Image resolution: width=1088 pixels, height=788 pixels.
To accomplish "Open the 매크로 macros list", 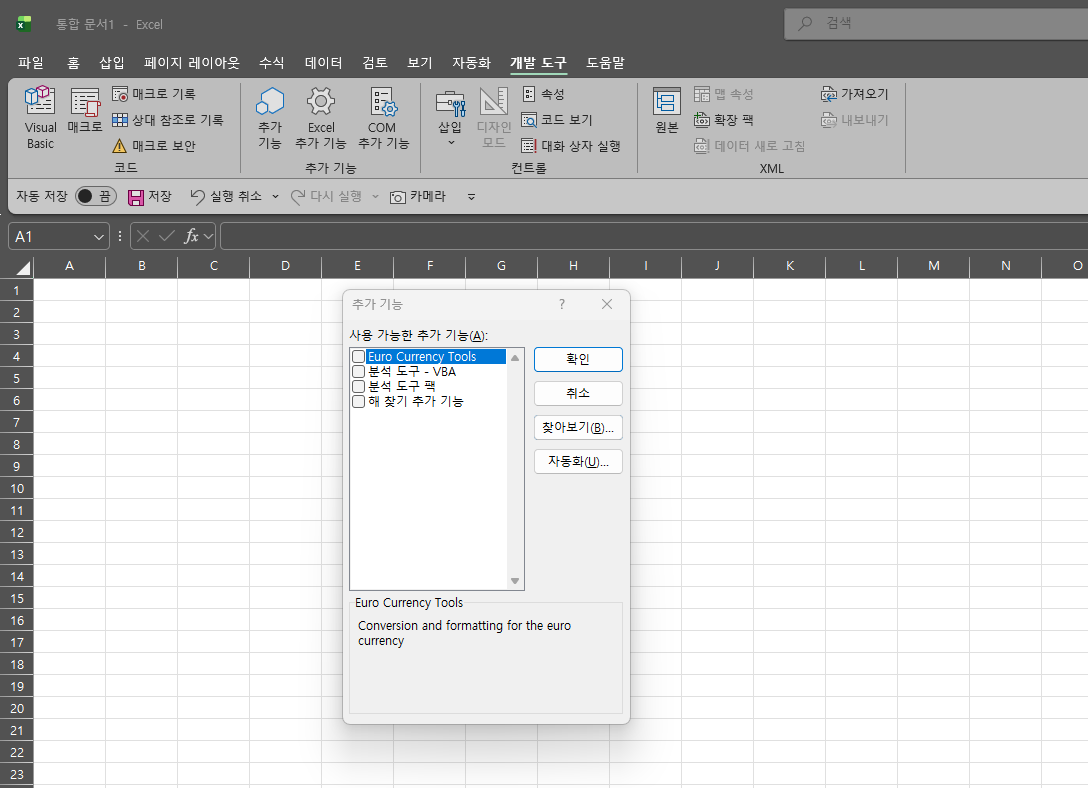I will coord(85,111).
